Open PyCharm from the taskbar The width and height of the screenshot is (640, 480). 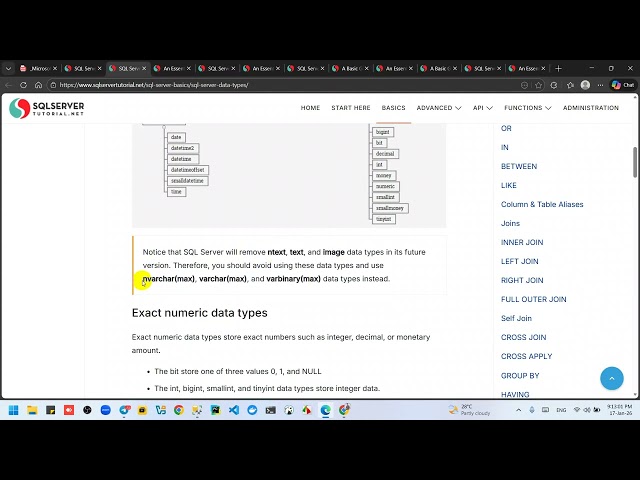click(x=216, y=410)
